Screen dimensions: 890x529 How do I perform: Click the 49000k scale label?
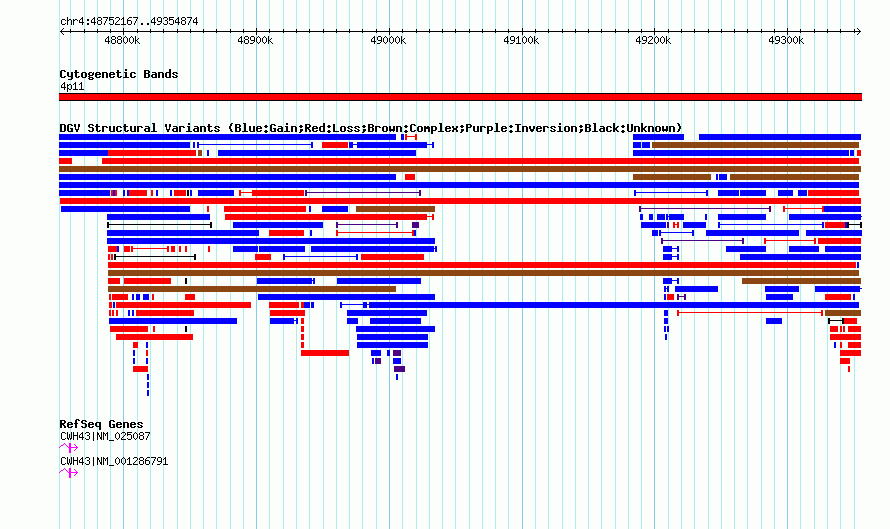point(388,40)
